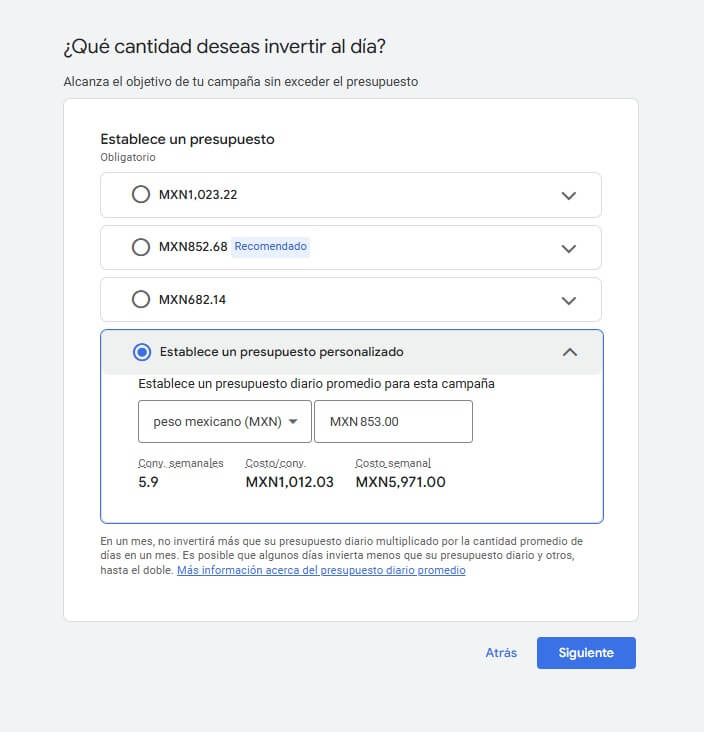
Task: Choose the MXN852.68 recommended radio button
Action: pos(141,247)
